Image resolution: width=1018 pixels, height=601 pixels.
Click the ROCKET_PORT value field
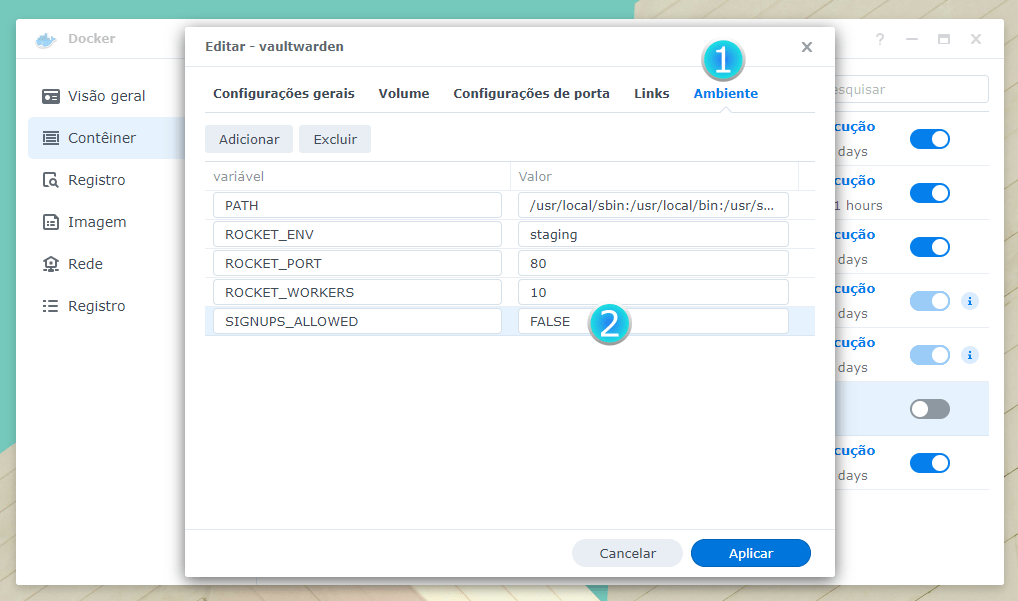(x=652, y=263)
